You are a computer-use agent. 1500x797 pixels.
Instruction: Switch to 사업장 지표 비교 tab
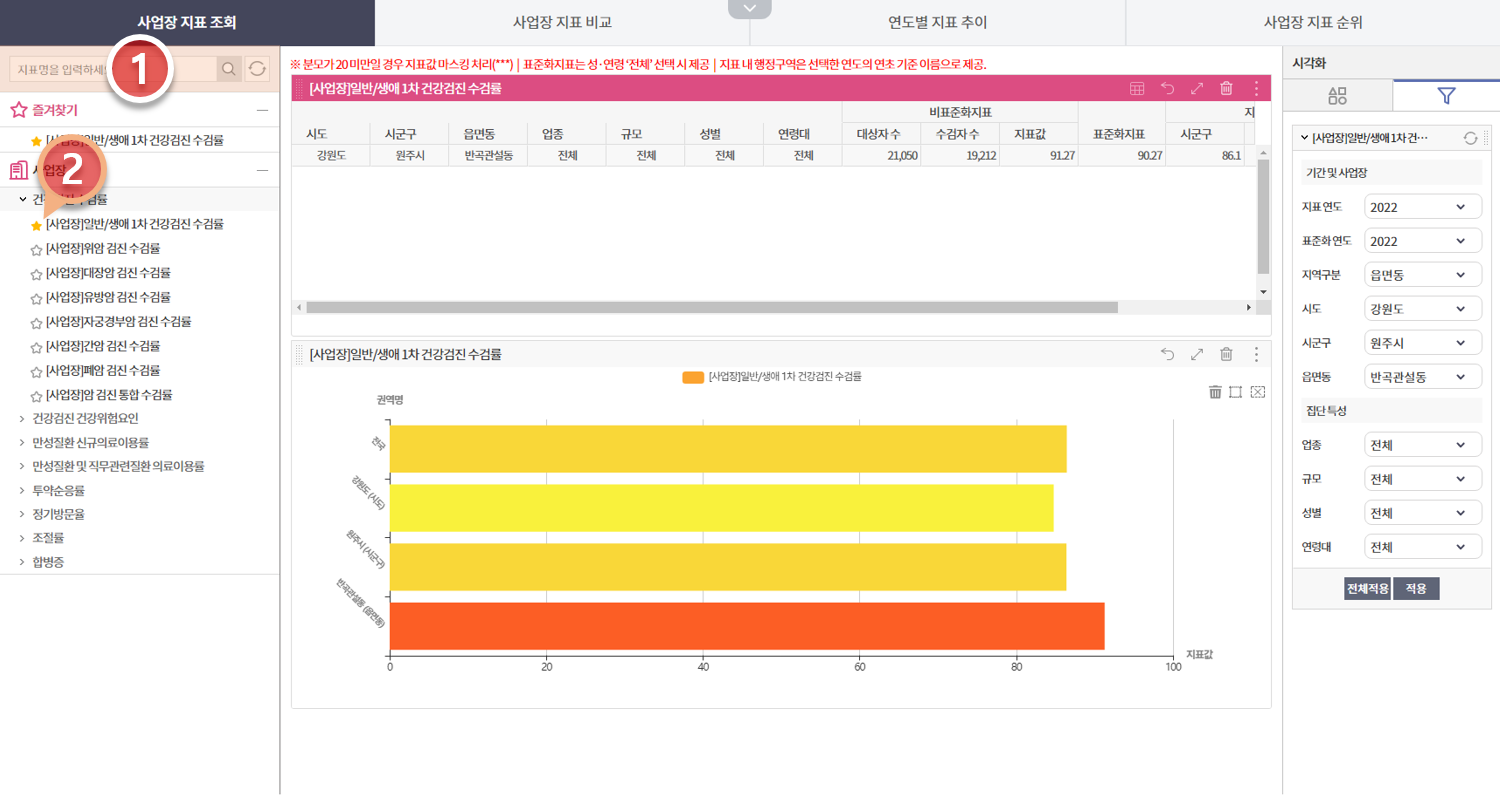pos(562,22)
